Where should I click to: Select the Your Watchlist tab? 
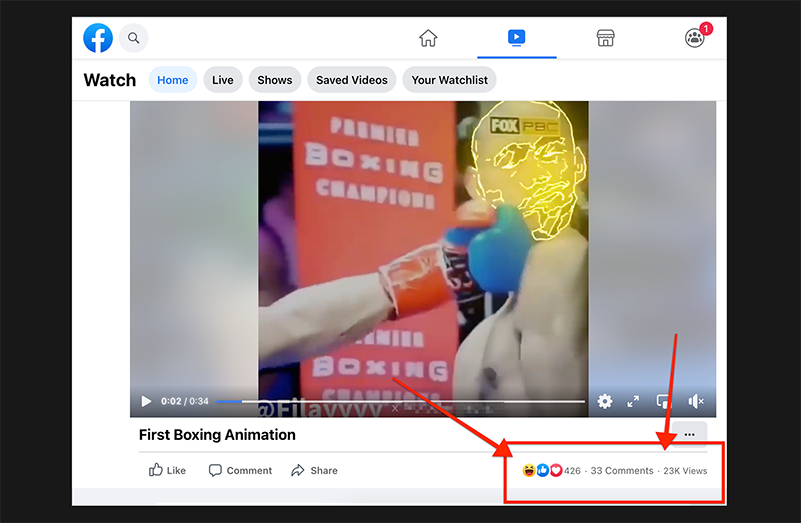coord(450,80)
